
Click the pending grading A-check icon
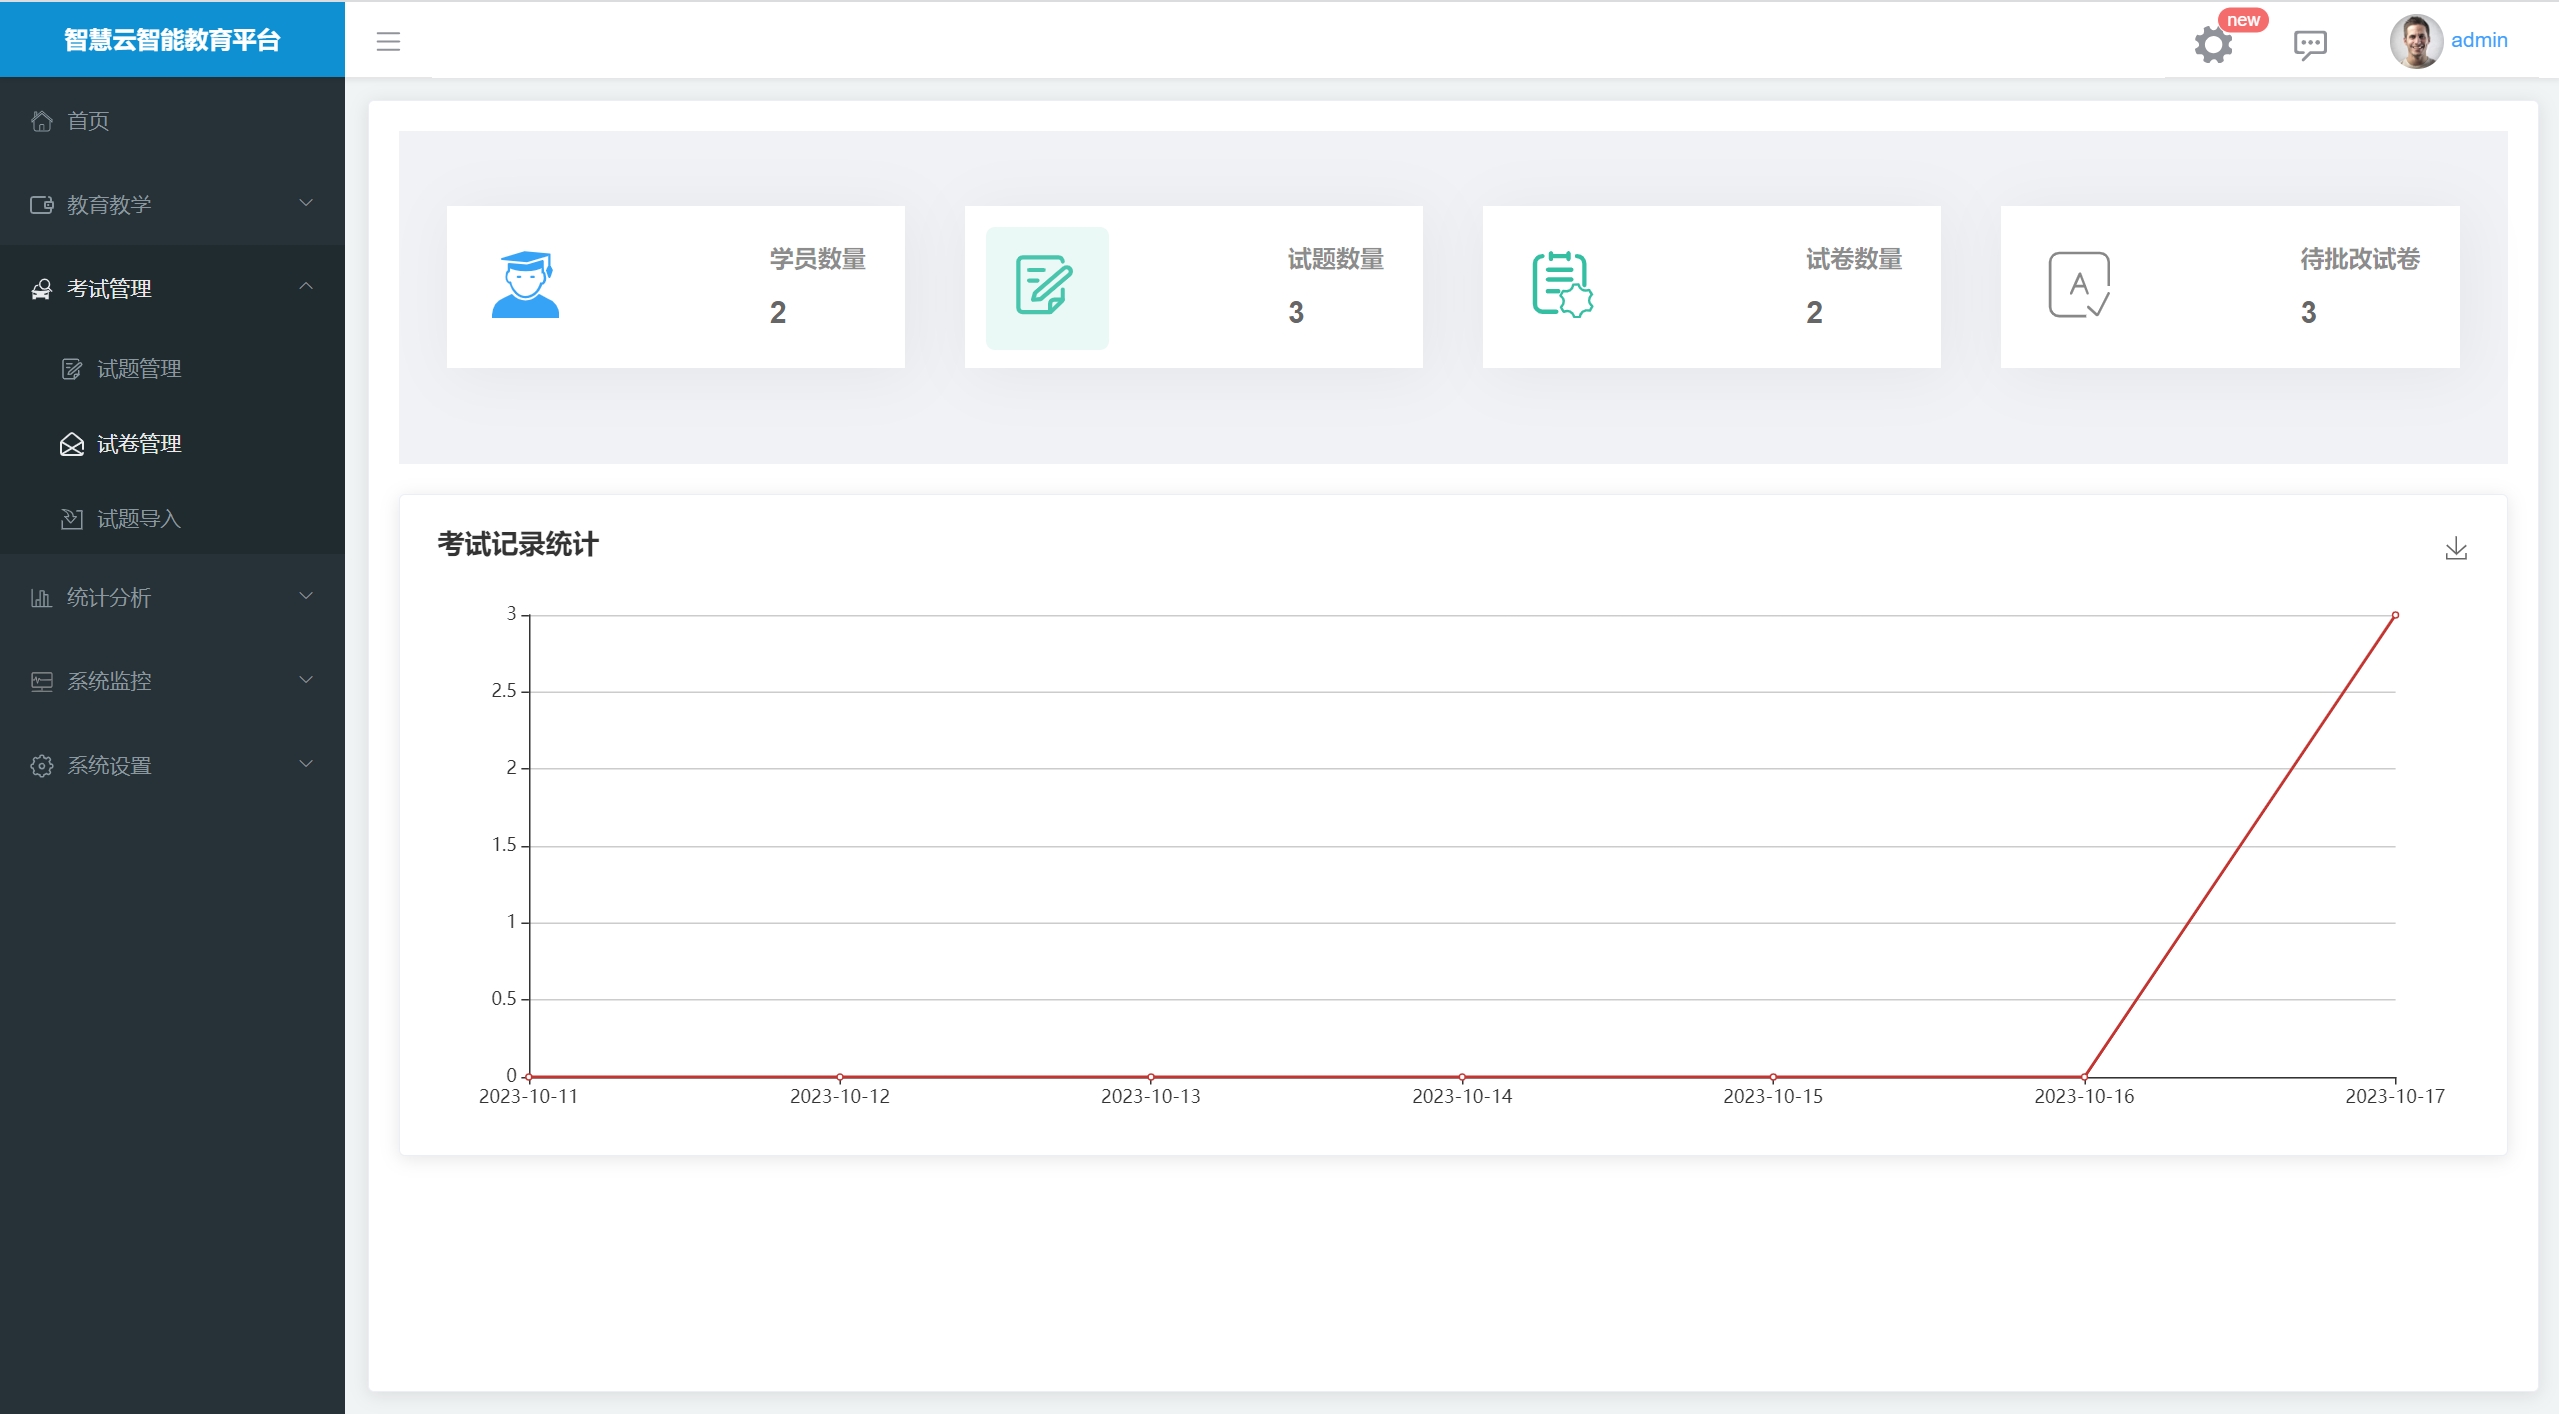click(x=2078, y=285)
